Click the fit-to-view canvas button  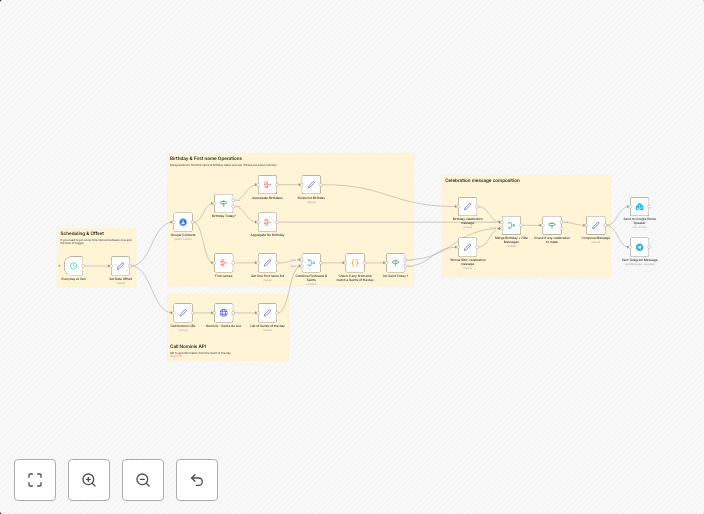[x=35, y=480]
